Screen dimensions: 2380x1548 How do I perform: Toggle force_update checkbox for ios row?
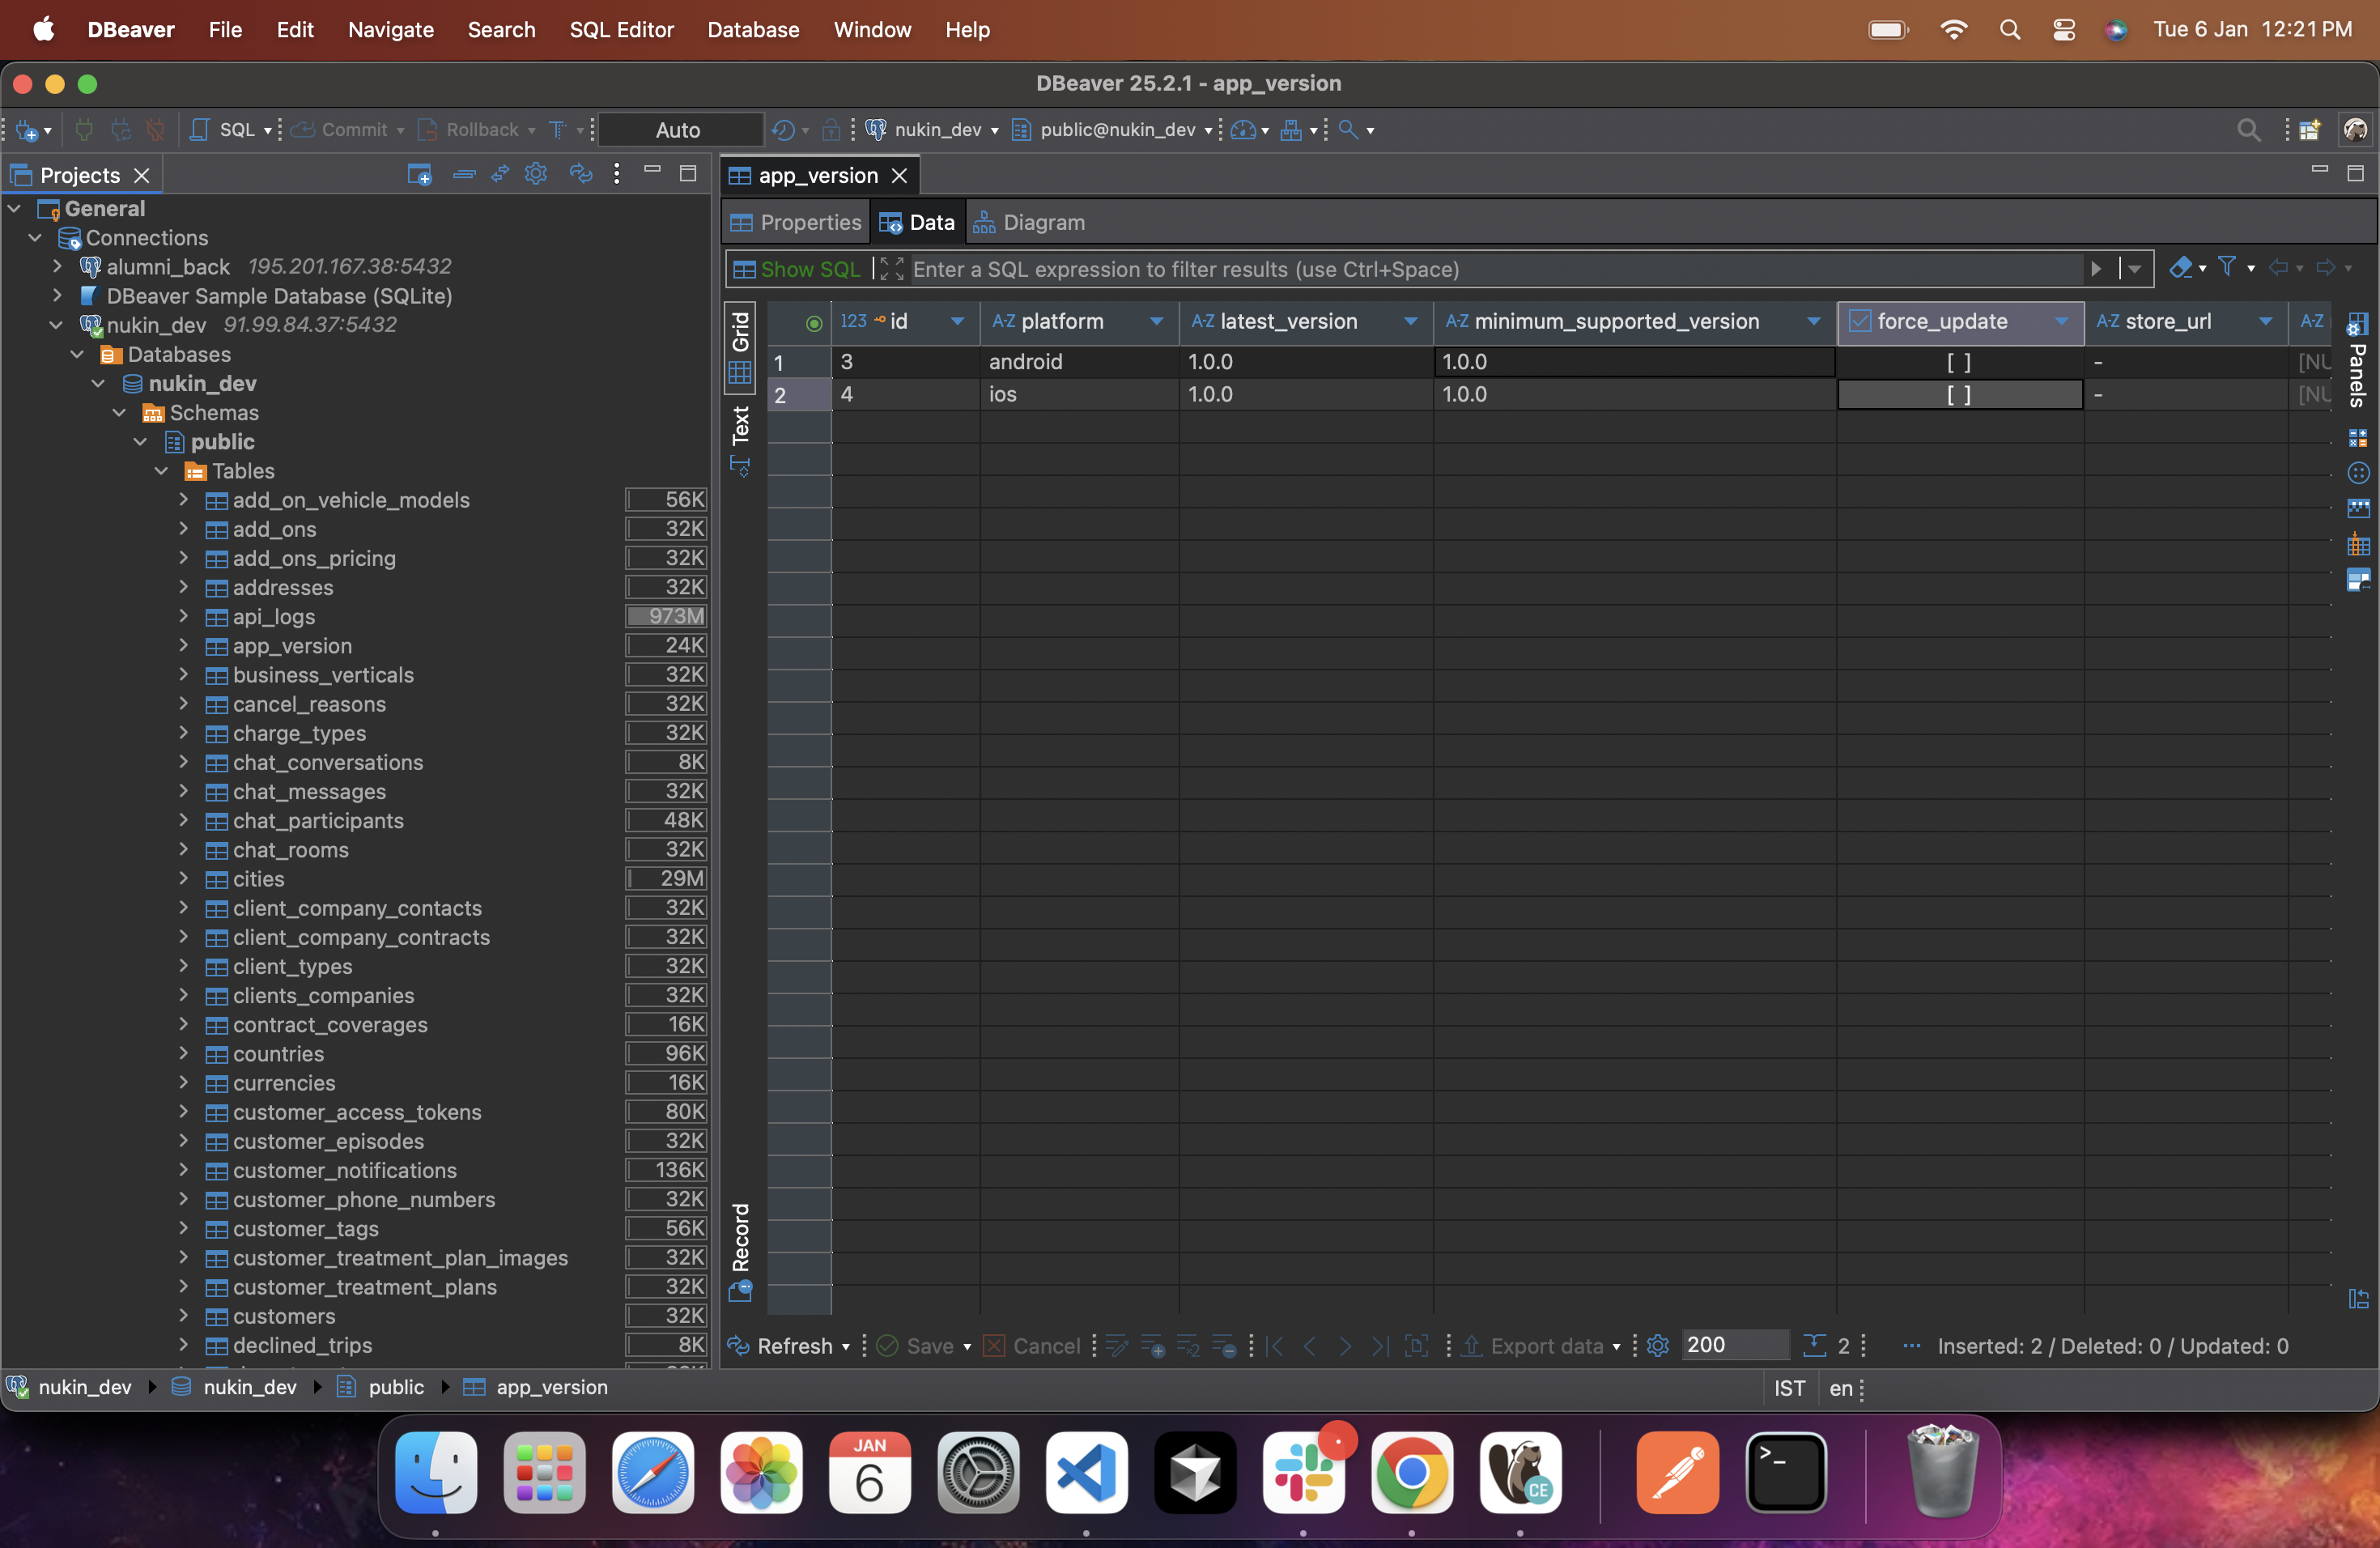(1958, 394)
